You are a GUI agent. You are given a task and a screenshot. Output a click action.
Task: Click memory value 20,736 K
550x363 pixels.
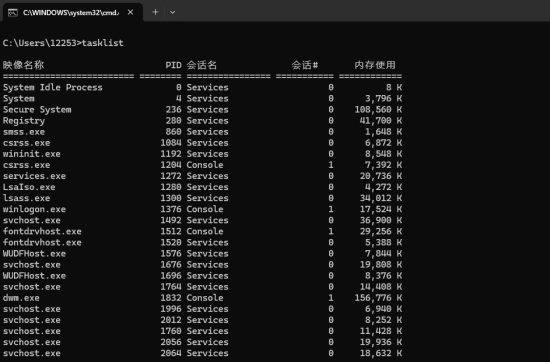[x=381, y=176]
